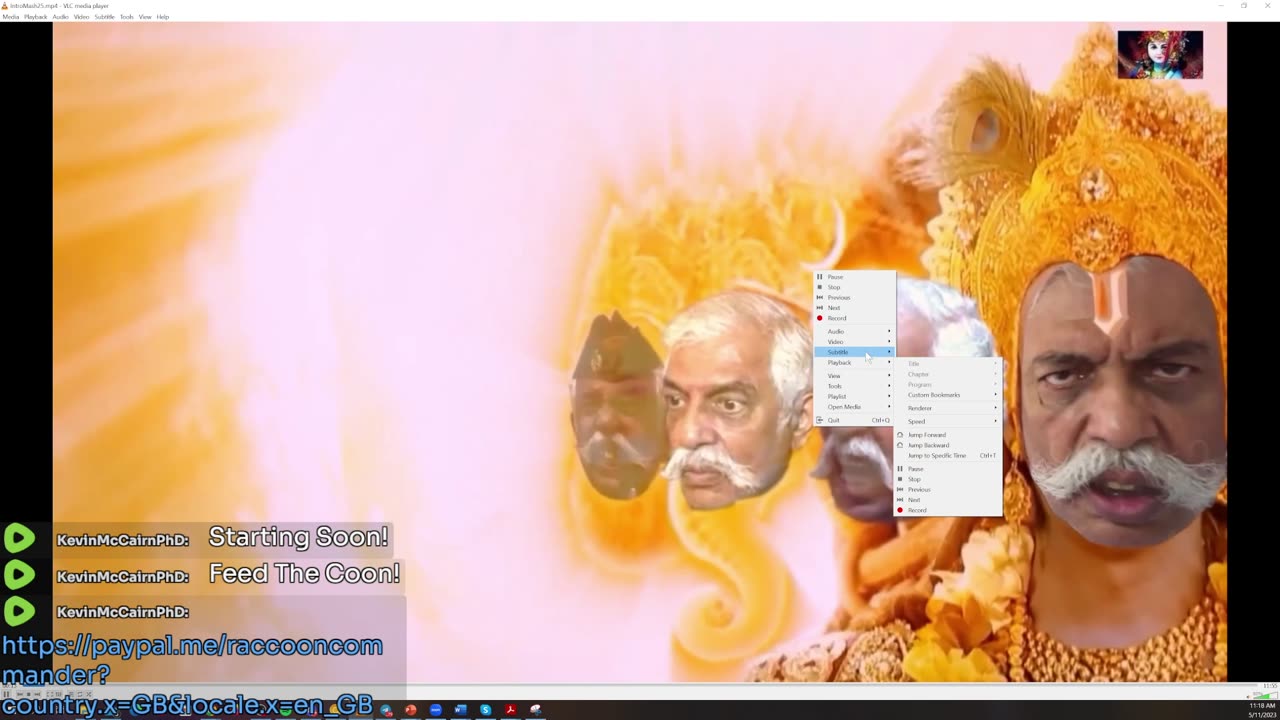Screen dimensions: 1280x720
Task: Open PowerPoint from the taskbar
Action: pos(411,710)
